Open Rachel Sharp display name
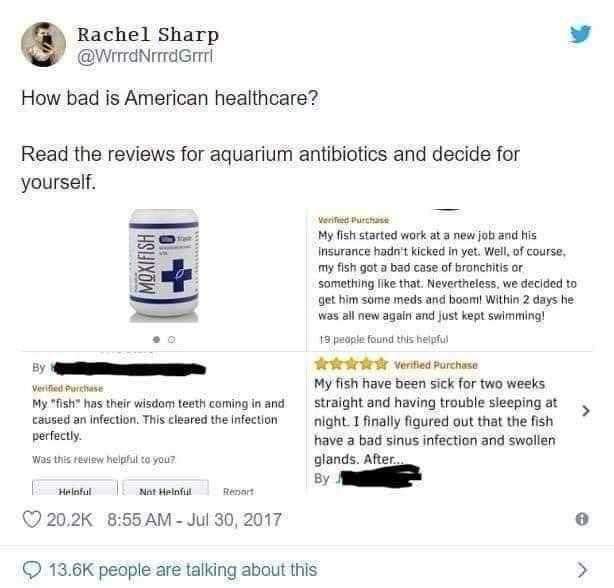The height and width of the screenshot is (588, 614). tap(148, 34)
